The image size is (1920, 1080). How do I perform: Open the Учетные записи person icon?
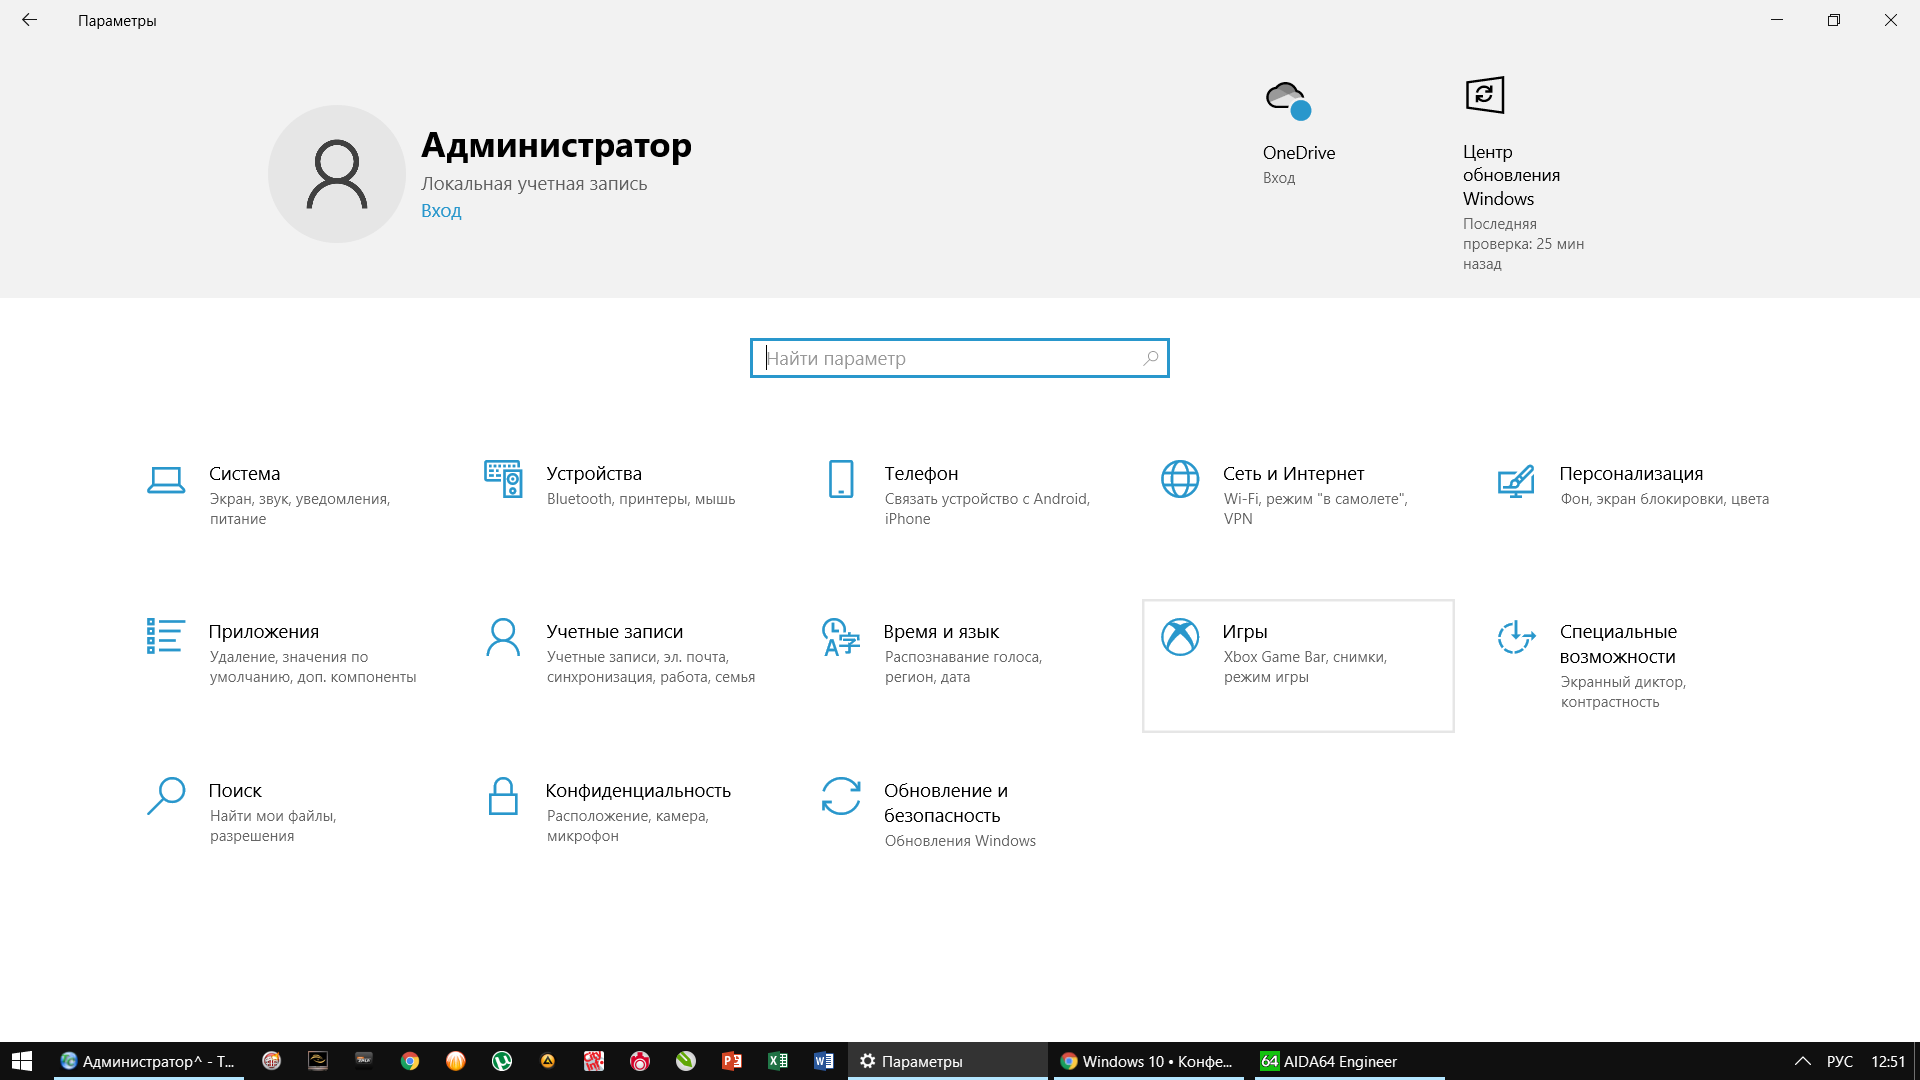coord(503,637)
